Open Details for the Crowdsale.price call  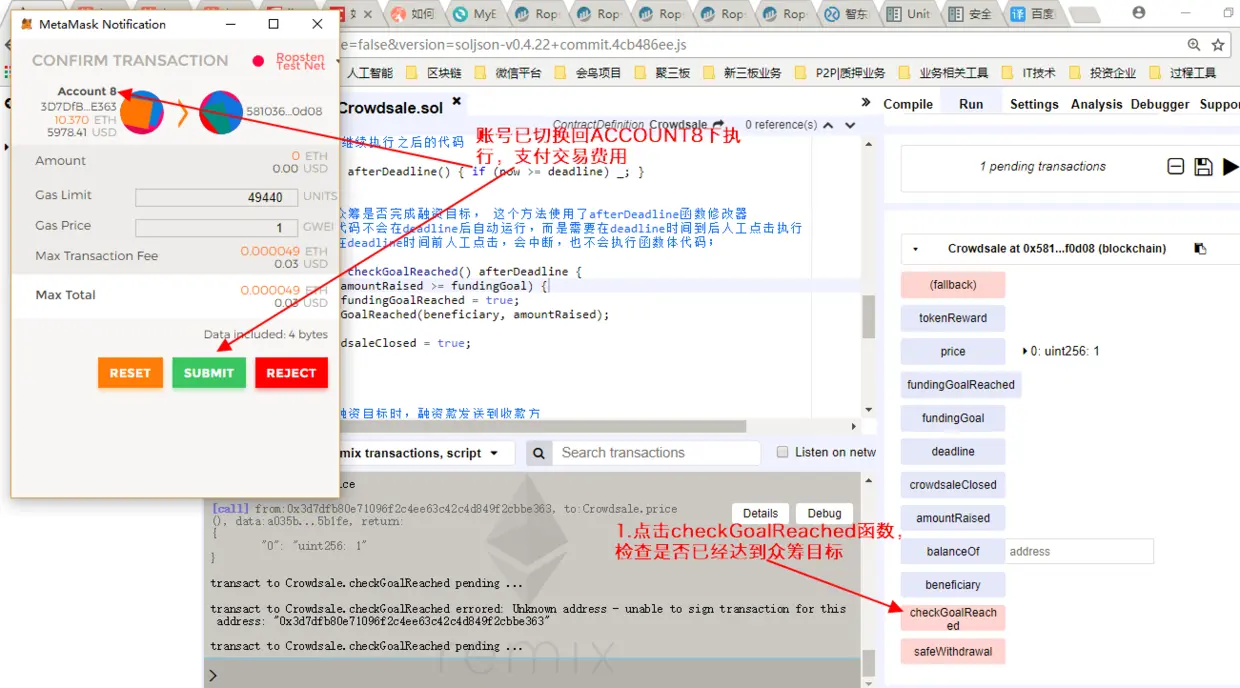click(760, 513)
